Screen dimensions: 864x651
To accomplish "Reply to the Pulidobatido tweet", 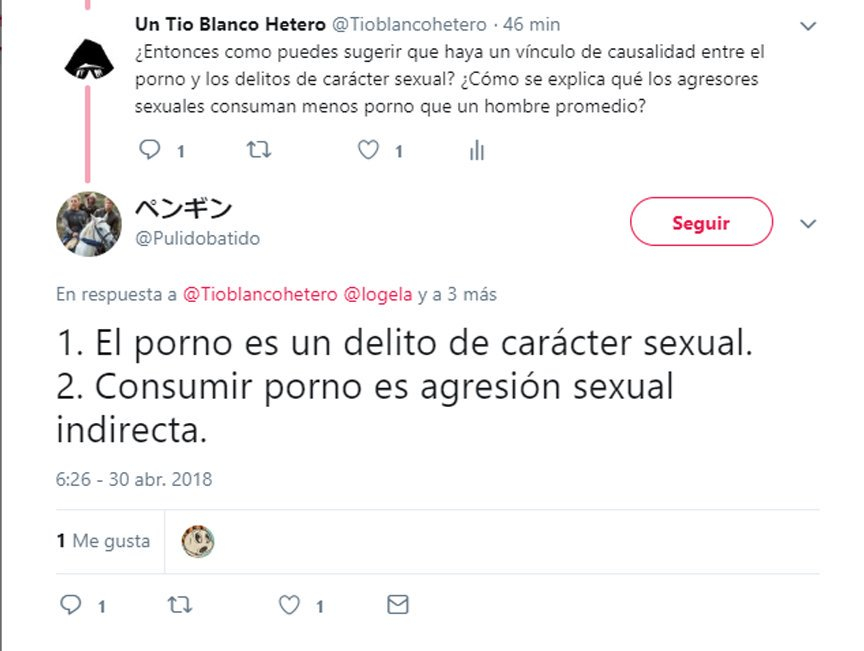I will tap(71, 605).
